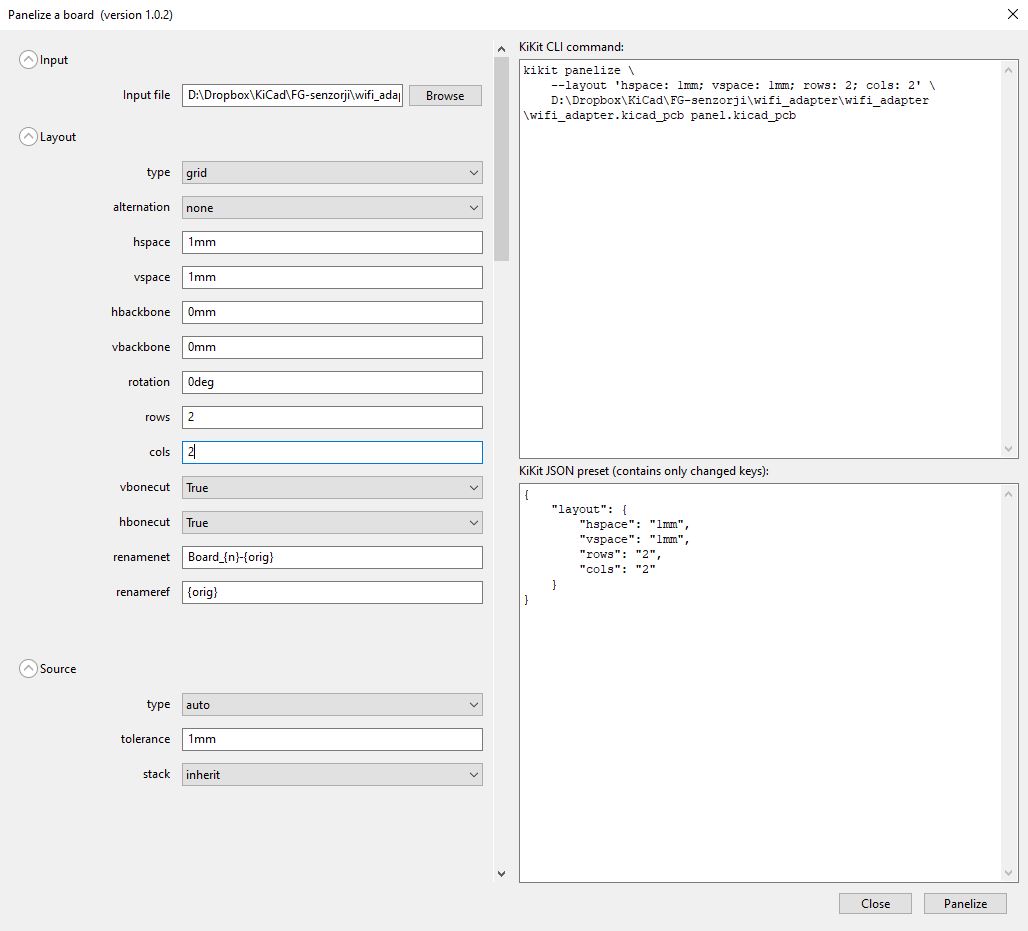Click the JSON preset box scroll down arrow
Image resolution: width=1028 pixels, height=931 pixels.
(x=1008, y=873)
